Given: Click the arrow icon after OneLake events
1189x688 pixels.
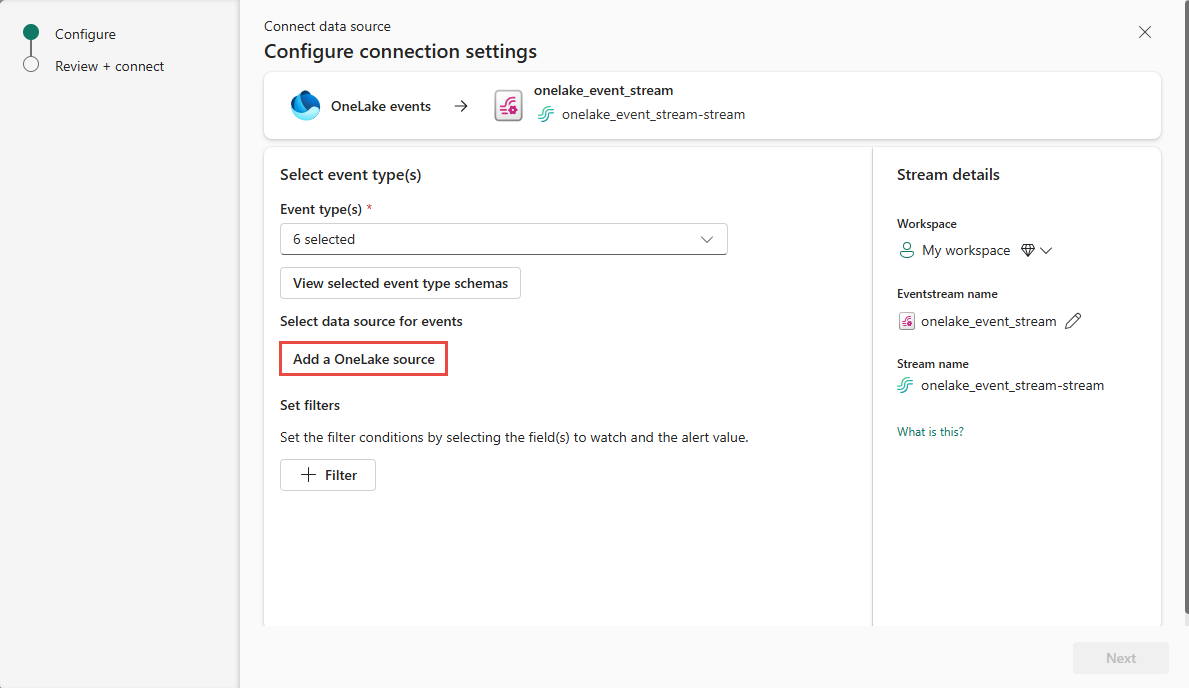Looking at the screenshot, I should pos(461,106).
